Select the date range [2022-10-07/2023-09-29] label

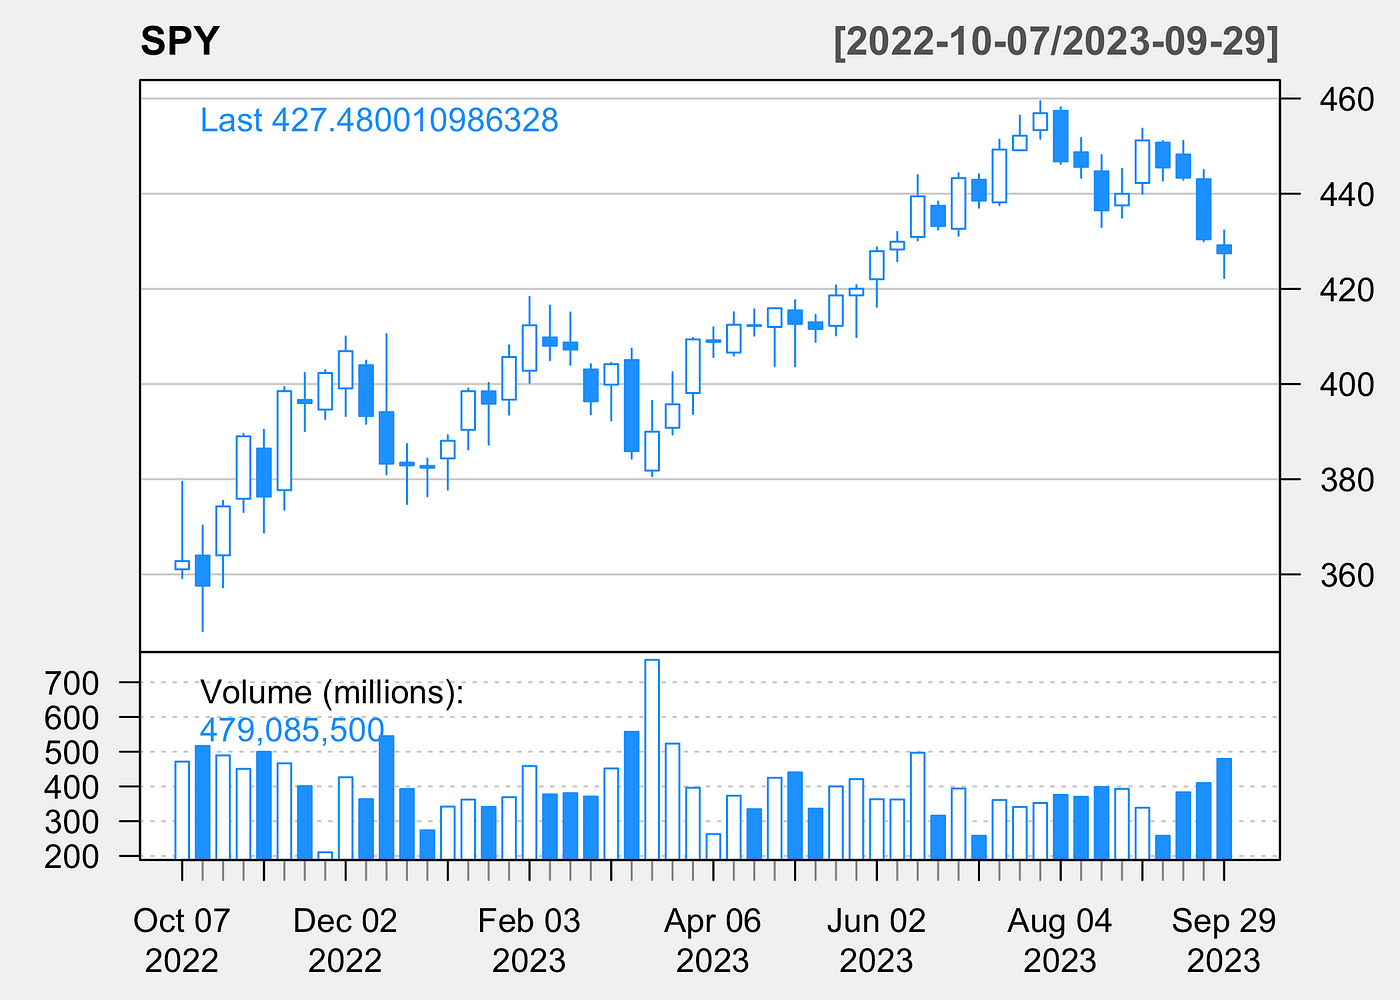1056,42
